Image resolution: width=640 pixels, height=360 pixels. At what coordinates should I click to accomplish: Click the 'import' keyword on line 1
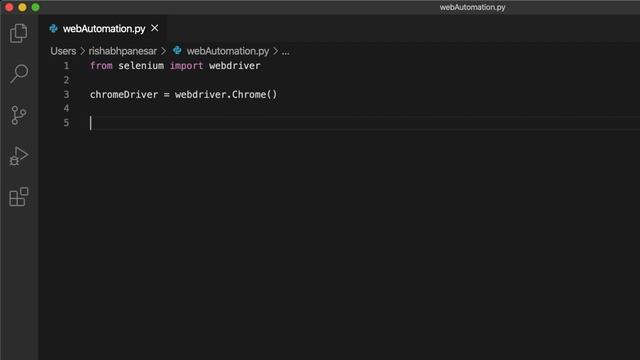coord(187,66)
